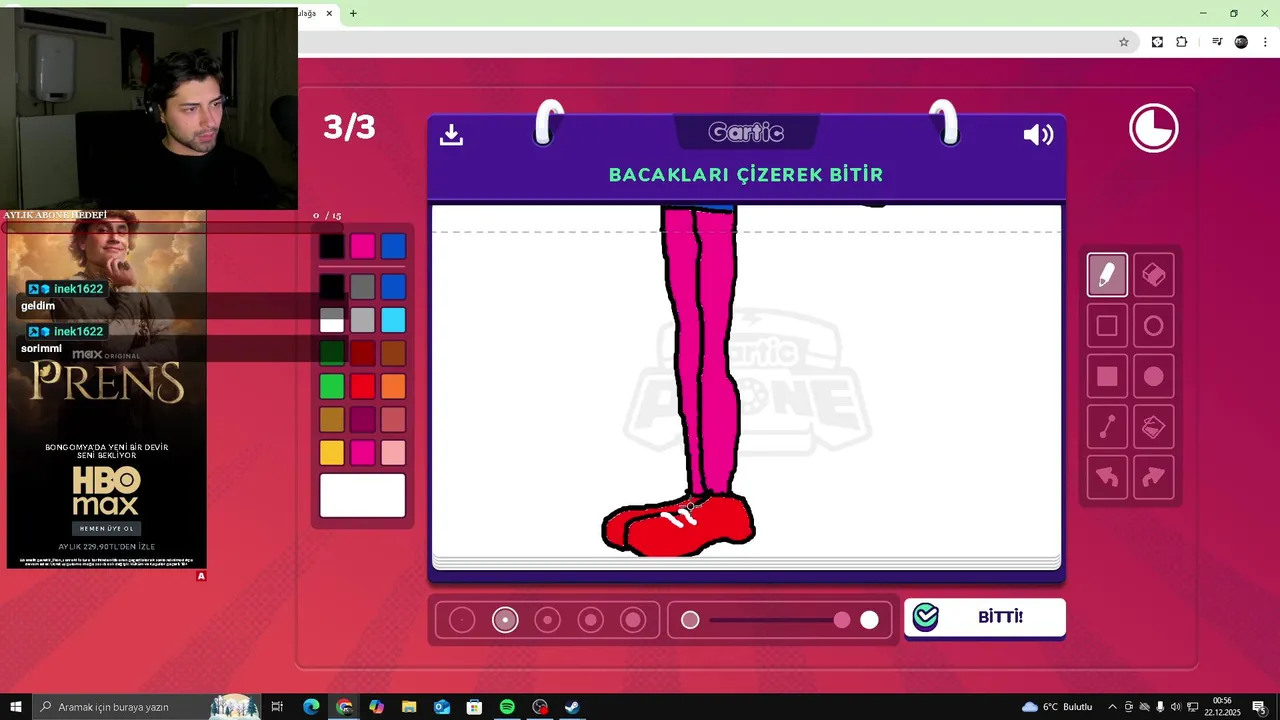Pick the smallest brush size

click(462, 620)
